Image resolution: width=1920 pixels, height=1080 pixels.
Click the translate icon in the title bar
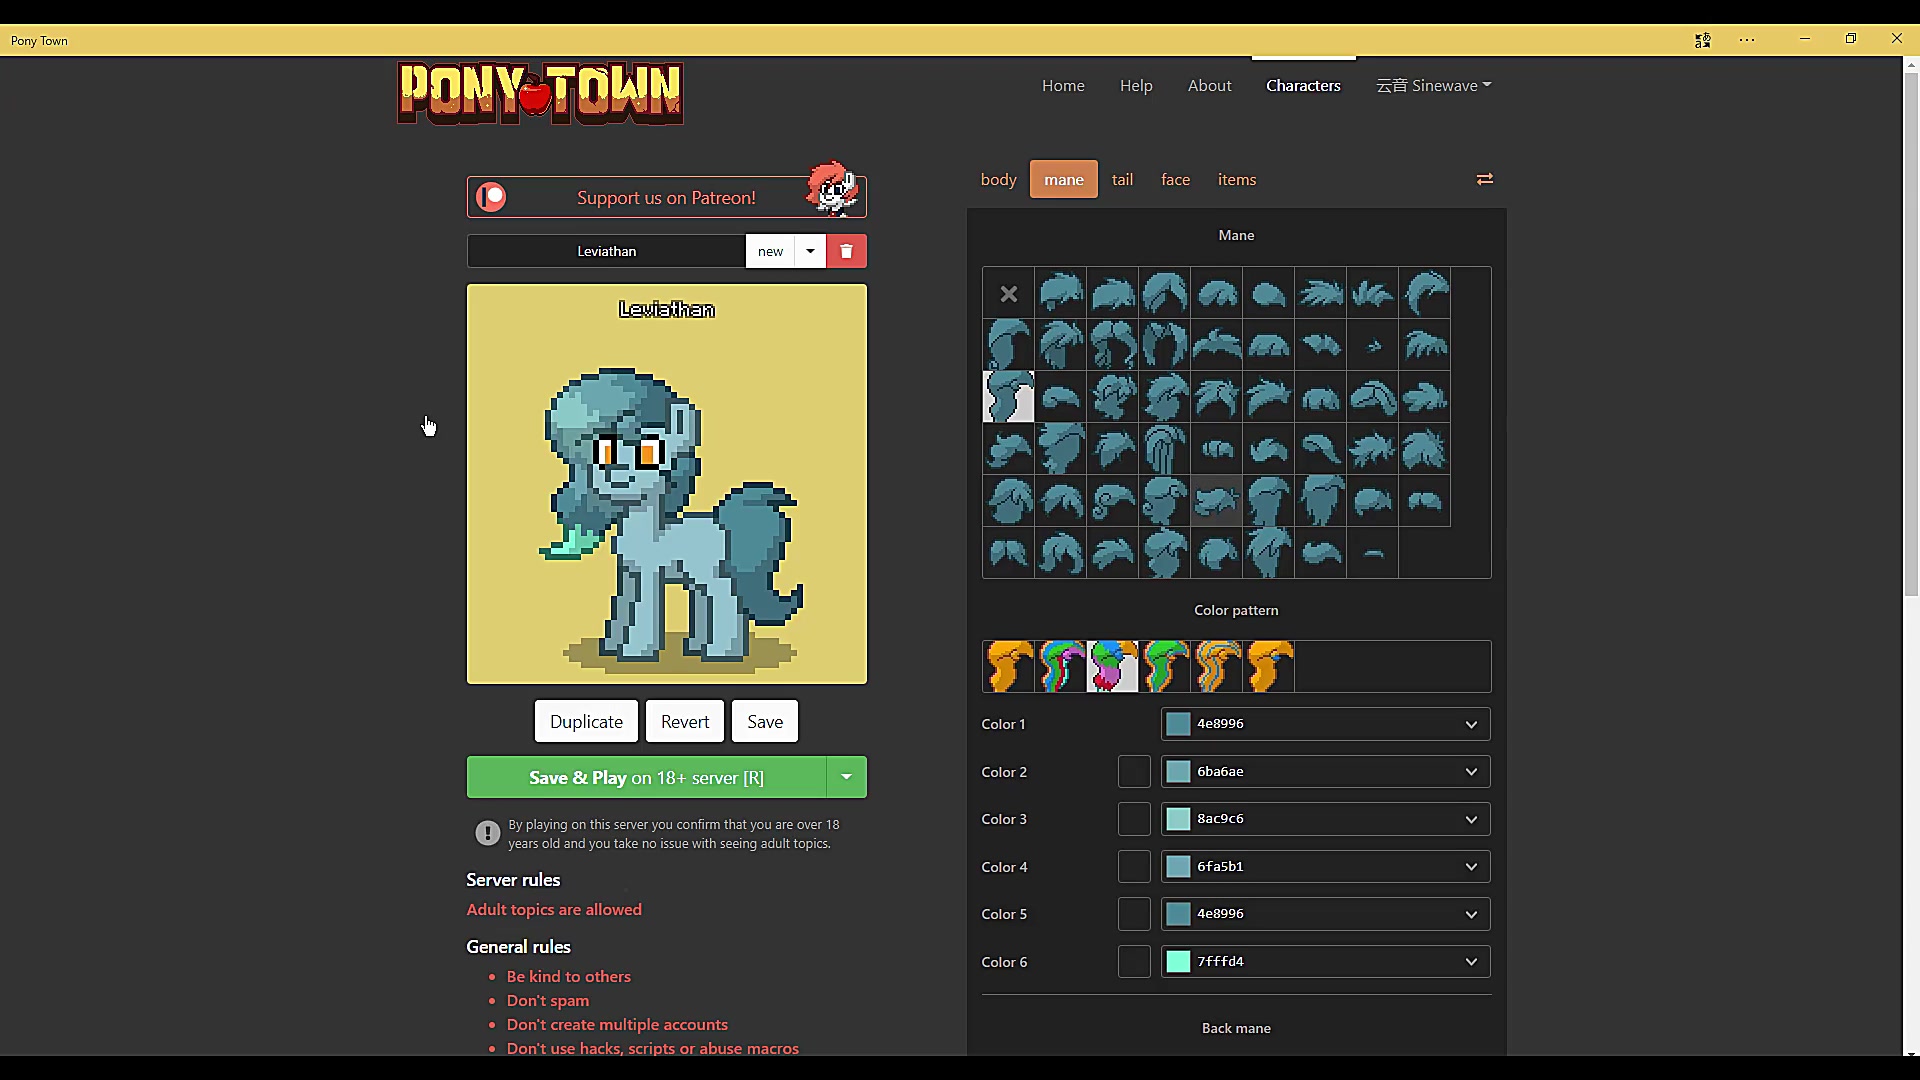point(1702,40)
